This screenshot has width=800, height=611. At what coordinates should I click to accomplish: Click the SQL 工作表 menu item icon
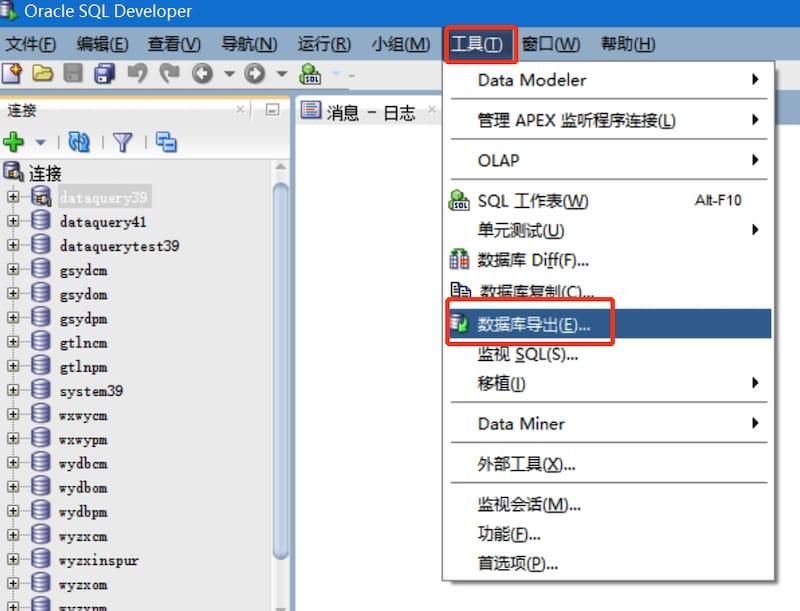click(x=459, y=200)
